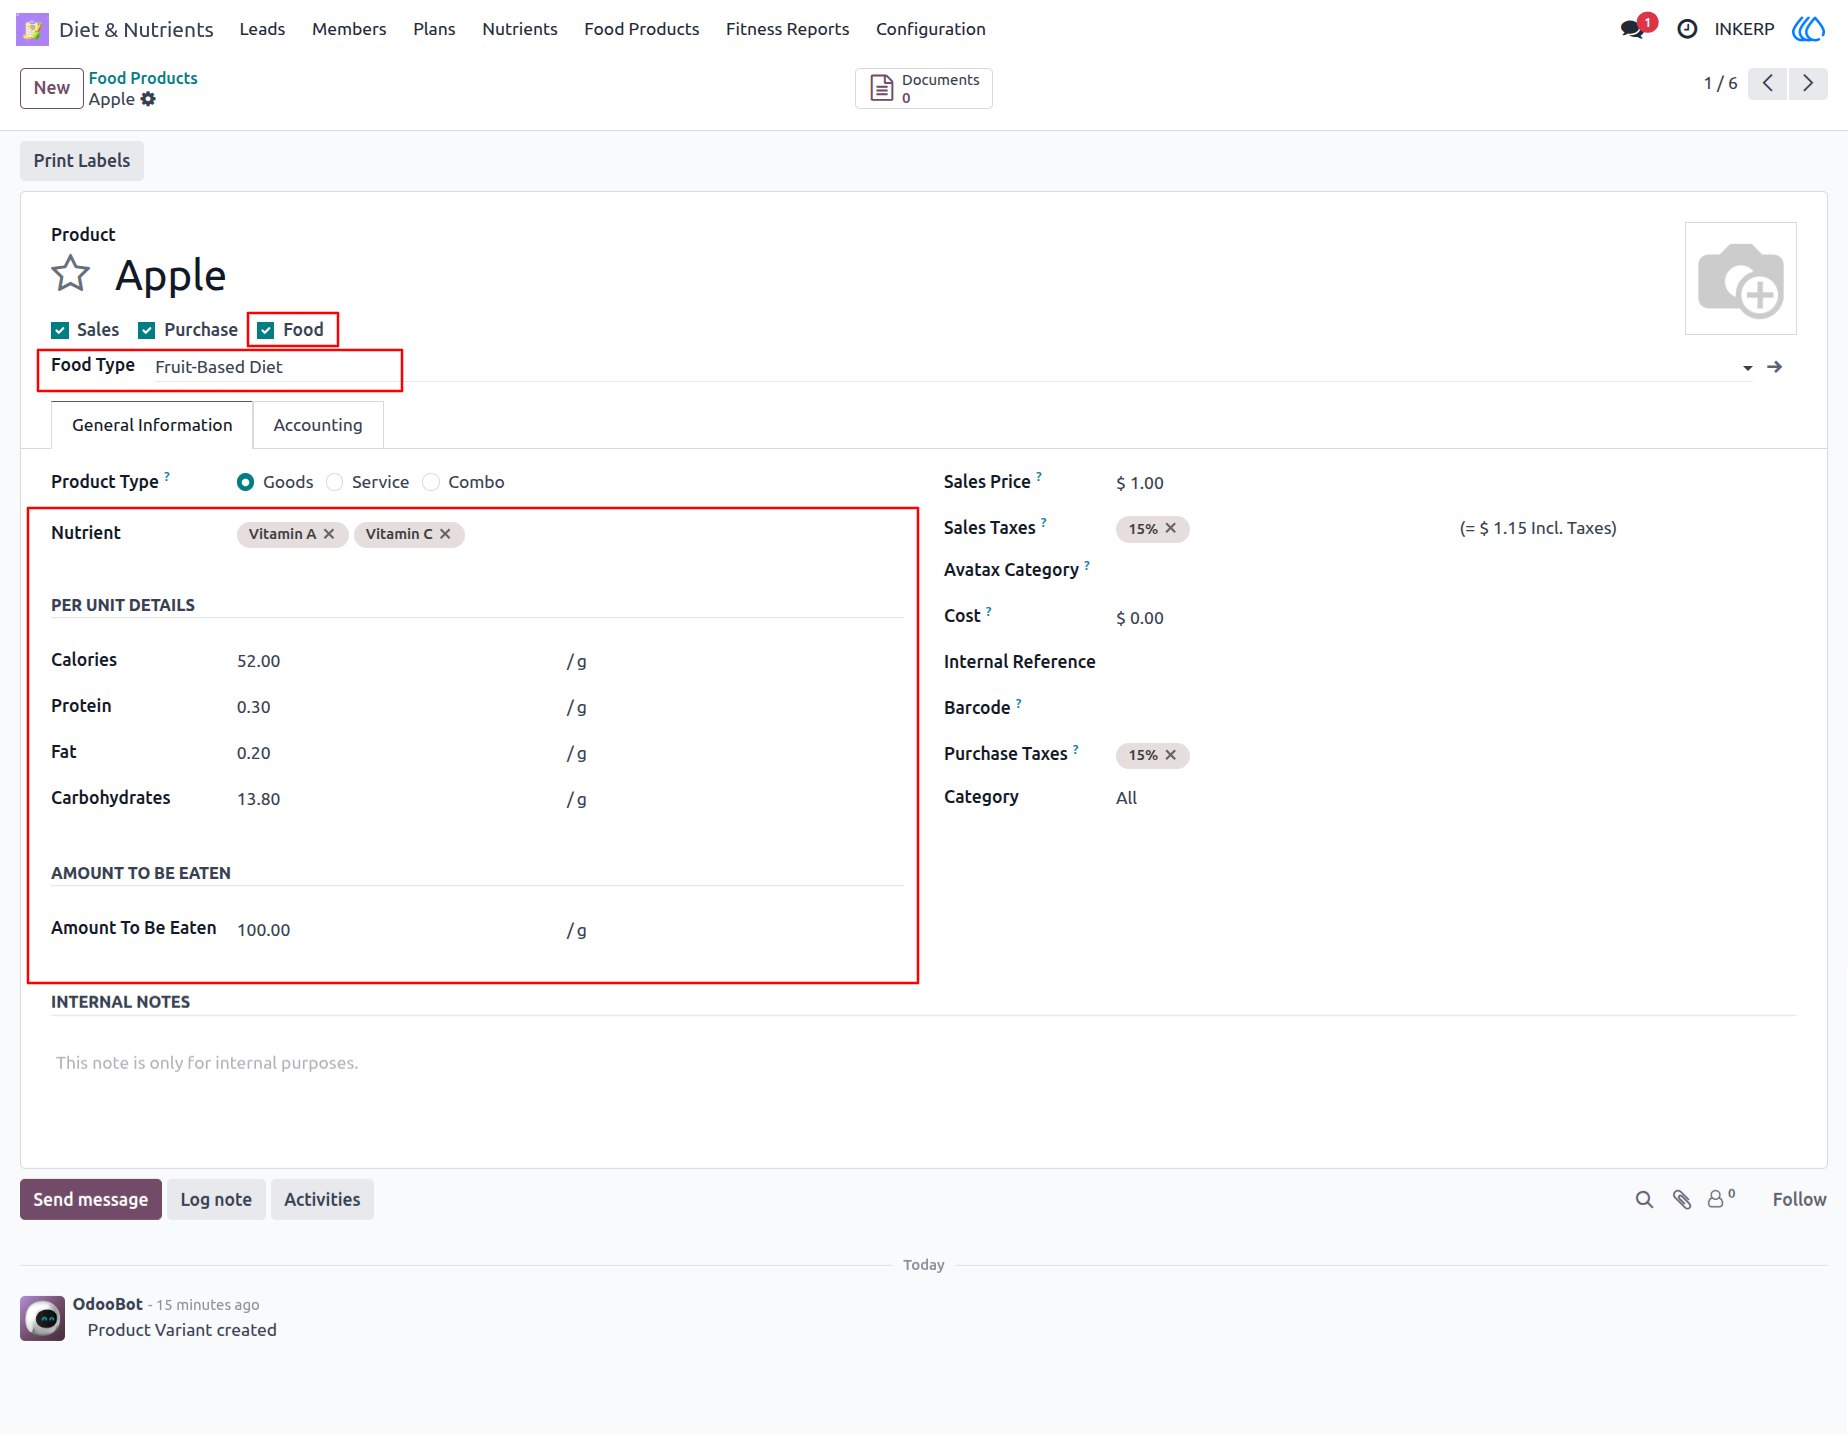The height and width of the screenshot is (1436, 1848).
Task: Attach files with the paperclip icon
Action: (x=1682, y=1199)
